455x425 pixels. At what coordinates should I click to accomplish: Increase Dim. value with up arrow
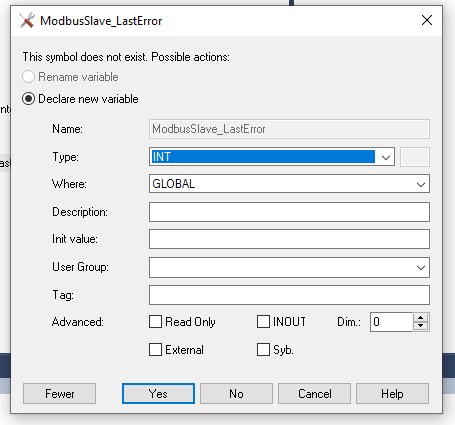421,318
